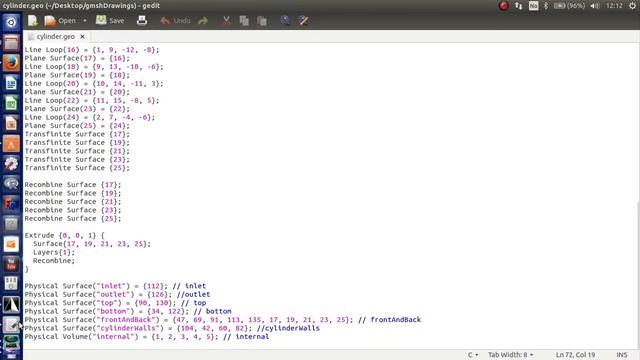This screenshot has width=640, height=360.
Task: Click the Physical Surface("outlet") line
Action: [117, 295]
